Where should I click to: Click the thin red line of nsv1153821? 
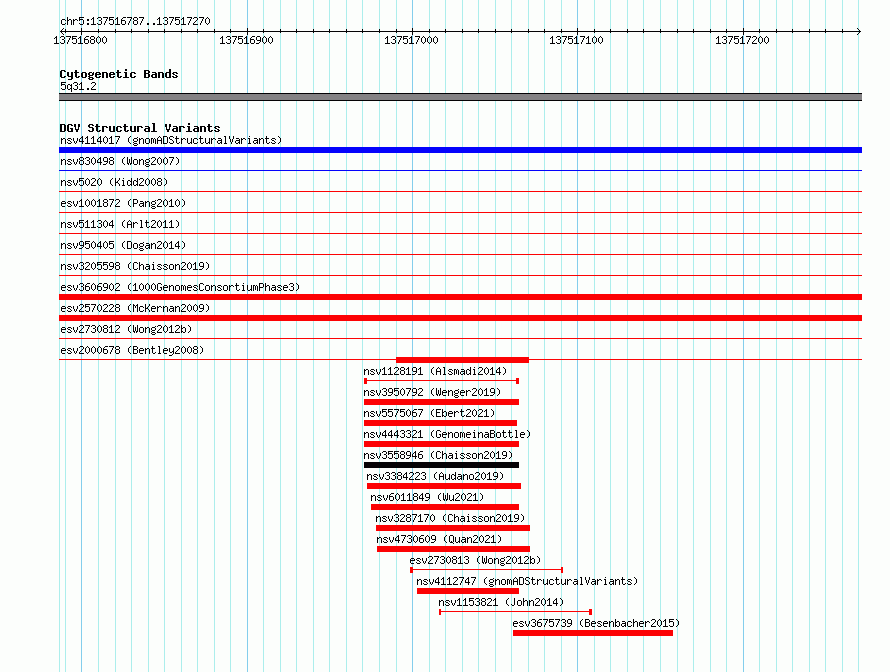coord(516,612)
